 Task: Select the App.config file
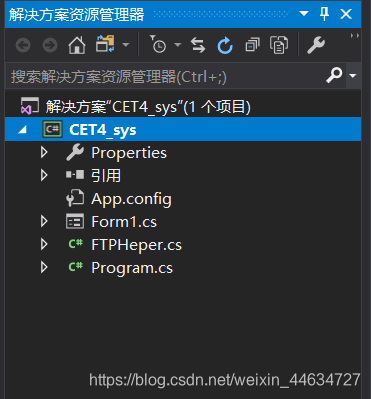pos(131,199)
